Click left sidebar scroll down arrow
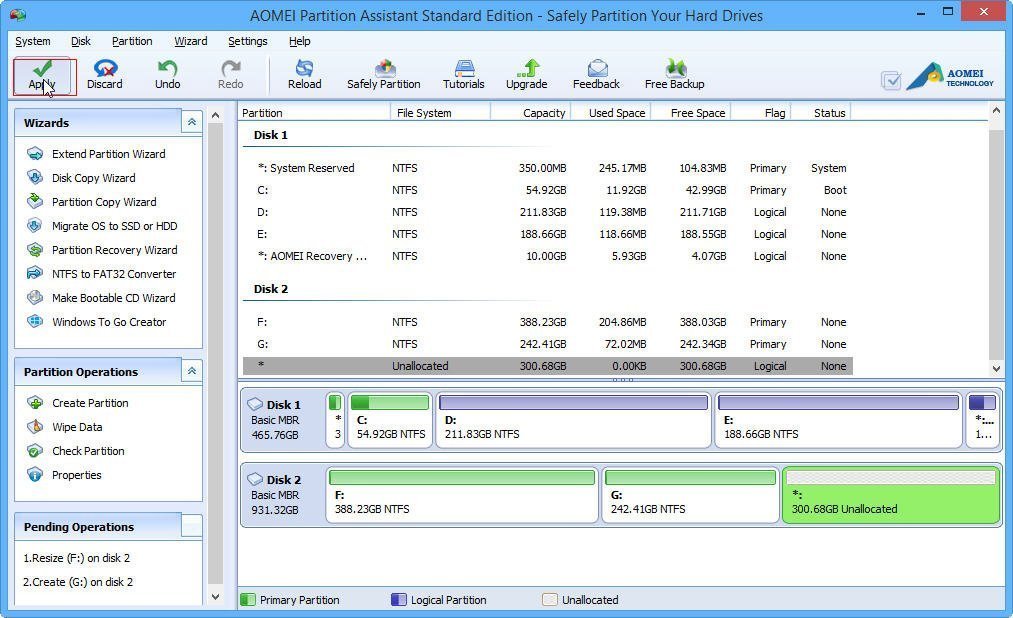The height and width of the screenshot is (618, 1013). coord(216,597)
